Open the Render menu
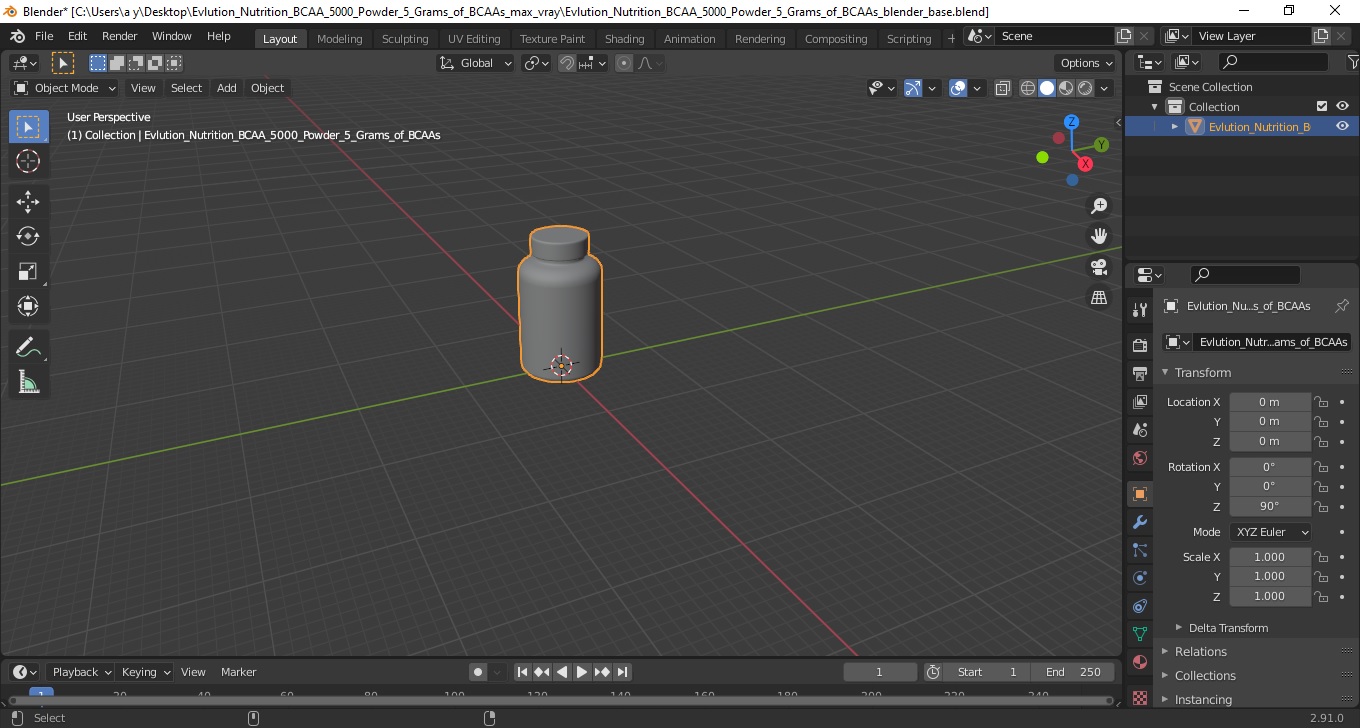Image resolution: width=1360 pixels, height=728 pixels. pyautogui.click(x=120, y=36)
